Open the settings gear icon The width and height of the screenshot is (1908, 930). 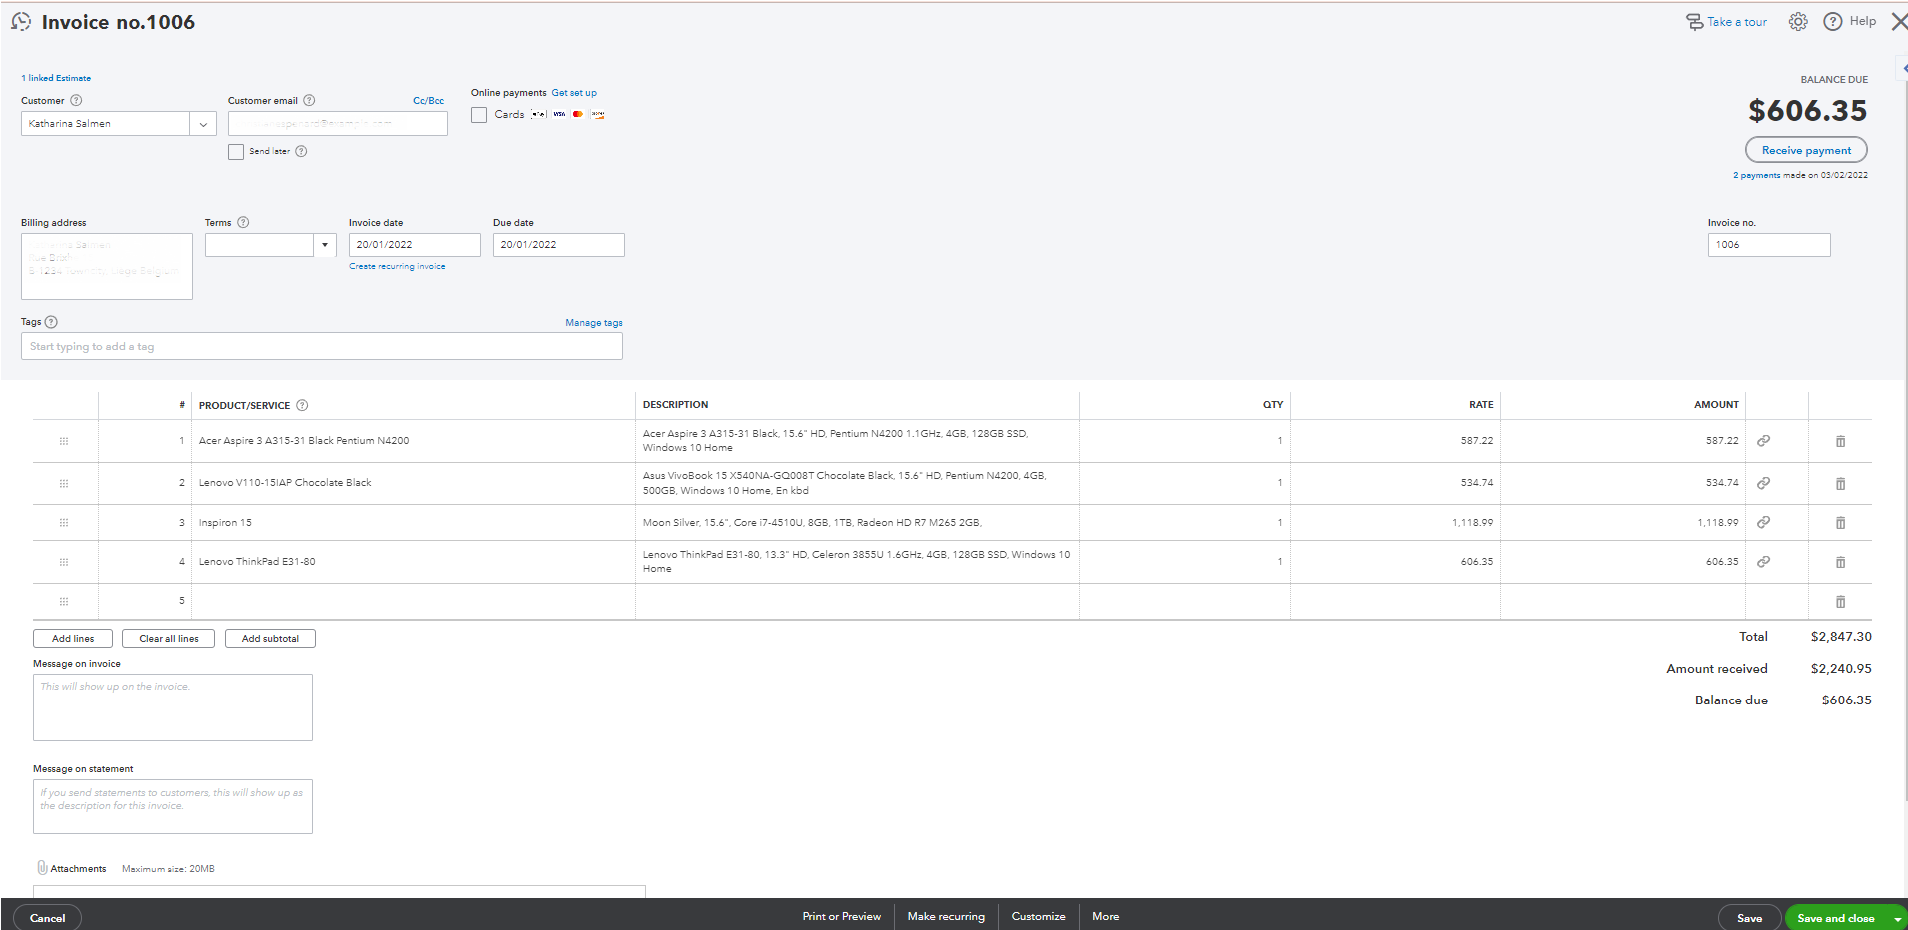(1798, 22)
